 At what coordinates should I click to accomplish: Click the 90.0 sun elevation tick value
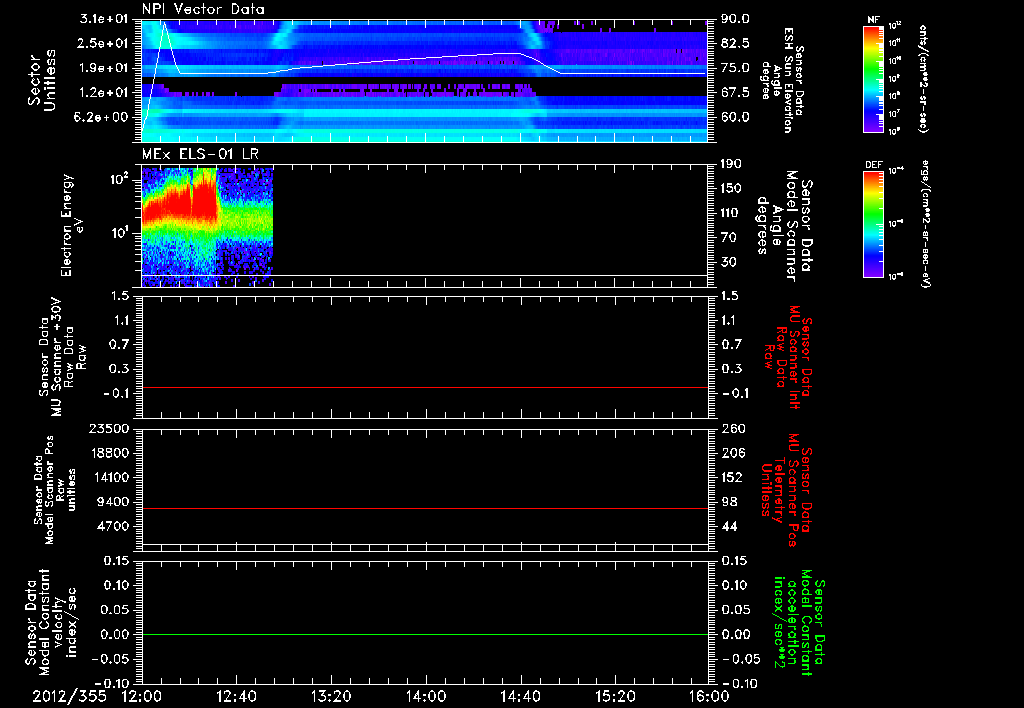[735, 19]
